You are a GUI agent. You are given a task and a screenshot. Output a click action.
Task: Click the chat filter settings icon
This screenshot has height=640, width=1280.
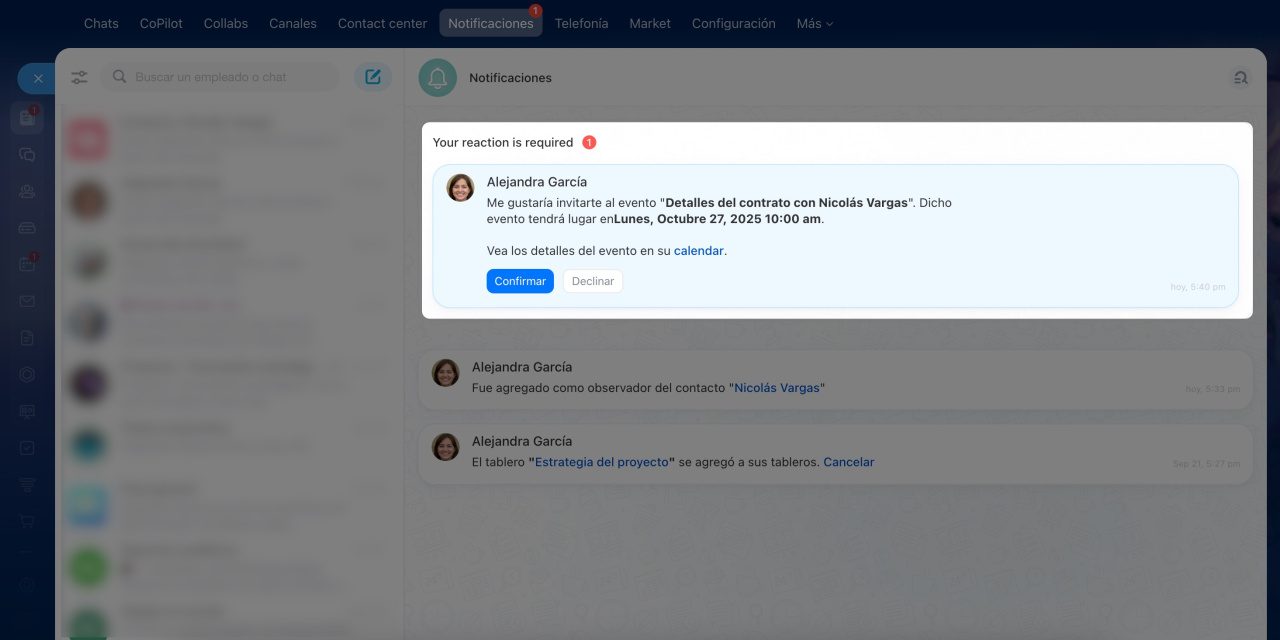pos(80,77)
